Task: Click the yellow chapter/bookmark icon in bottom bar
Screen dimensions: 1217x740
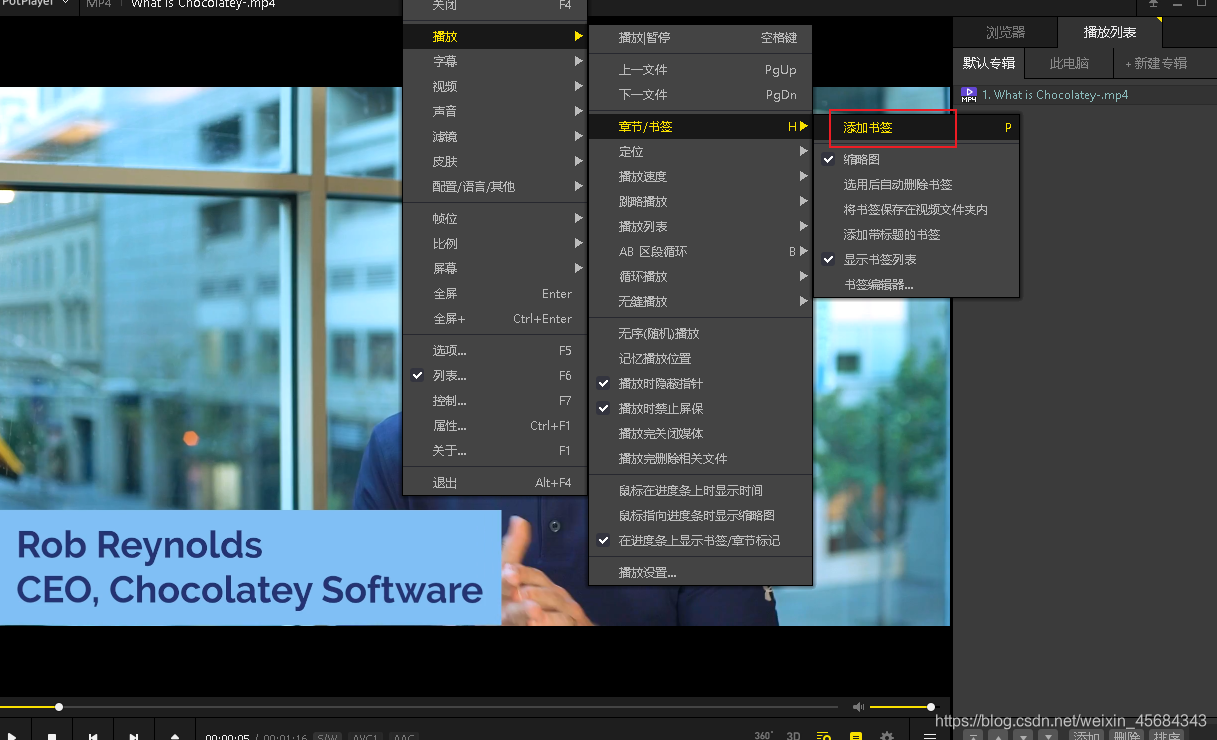Action: pos(856,737)
